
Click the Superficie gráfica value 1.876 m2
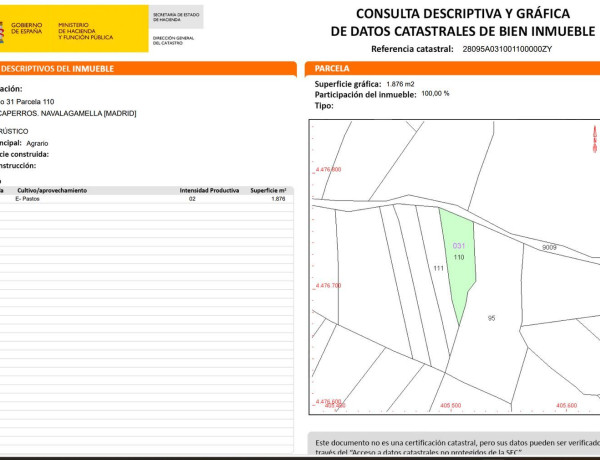(400, 84)
